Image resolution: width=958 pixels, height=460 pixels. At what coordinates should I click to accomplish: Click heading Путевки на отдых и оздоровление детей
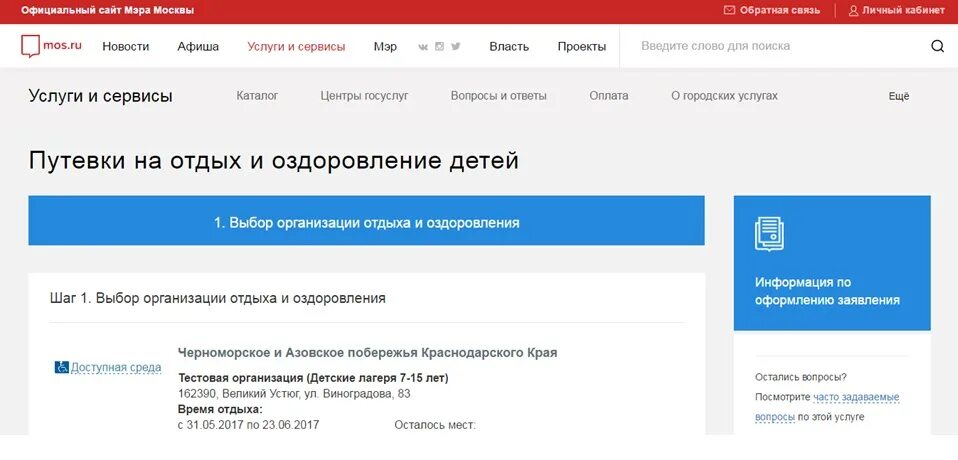(x=273, y=161)
